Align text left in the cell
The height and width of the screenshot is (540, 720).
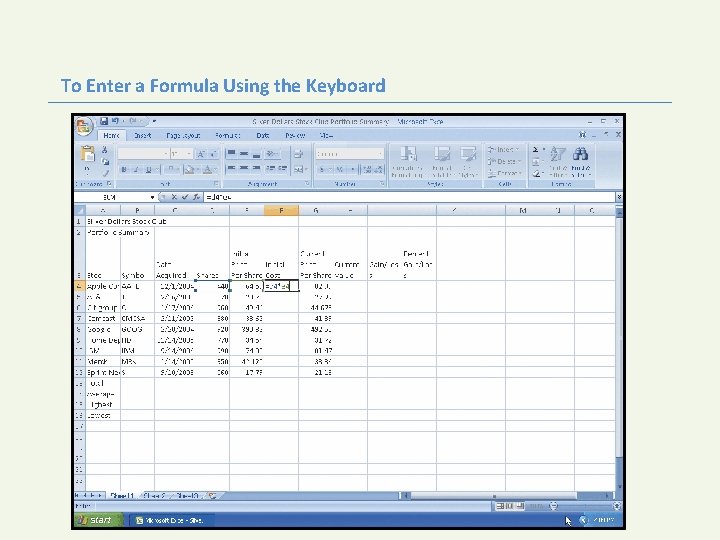coord(231,169)
